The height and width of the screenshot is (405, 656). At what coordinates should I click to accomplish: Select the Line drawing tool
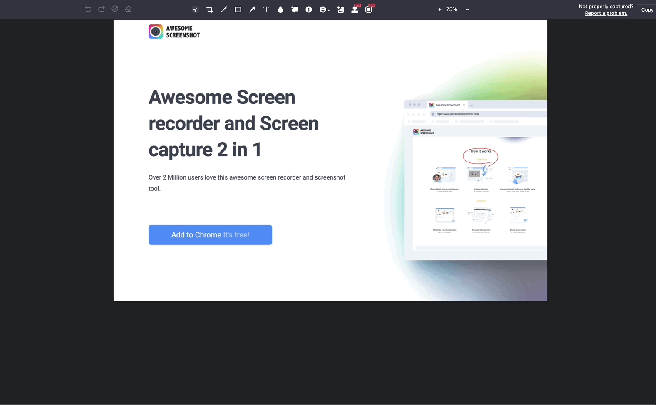pyautogui.click(x=224, y=9)
